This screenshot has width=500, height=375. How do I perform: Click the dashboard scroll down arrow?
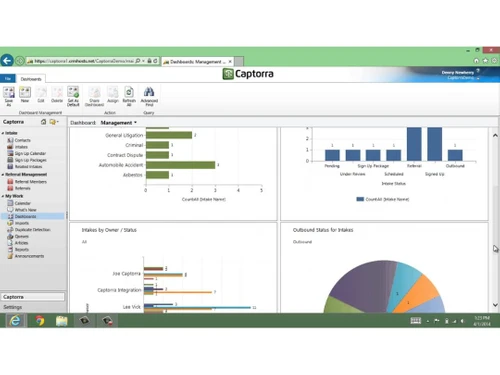495,305
